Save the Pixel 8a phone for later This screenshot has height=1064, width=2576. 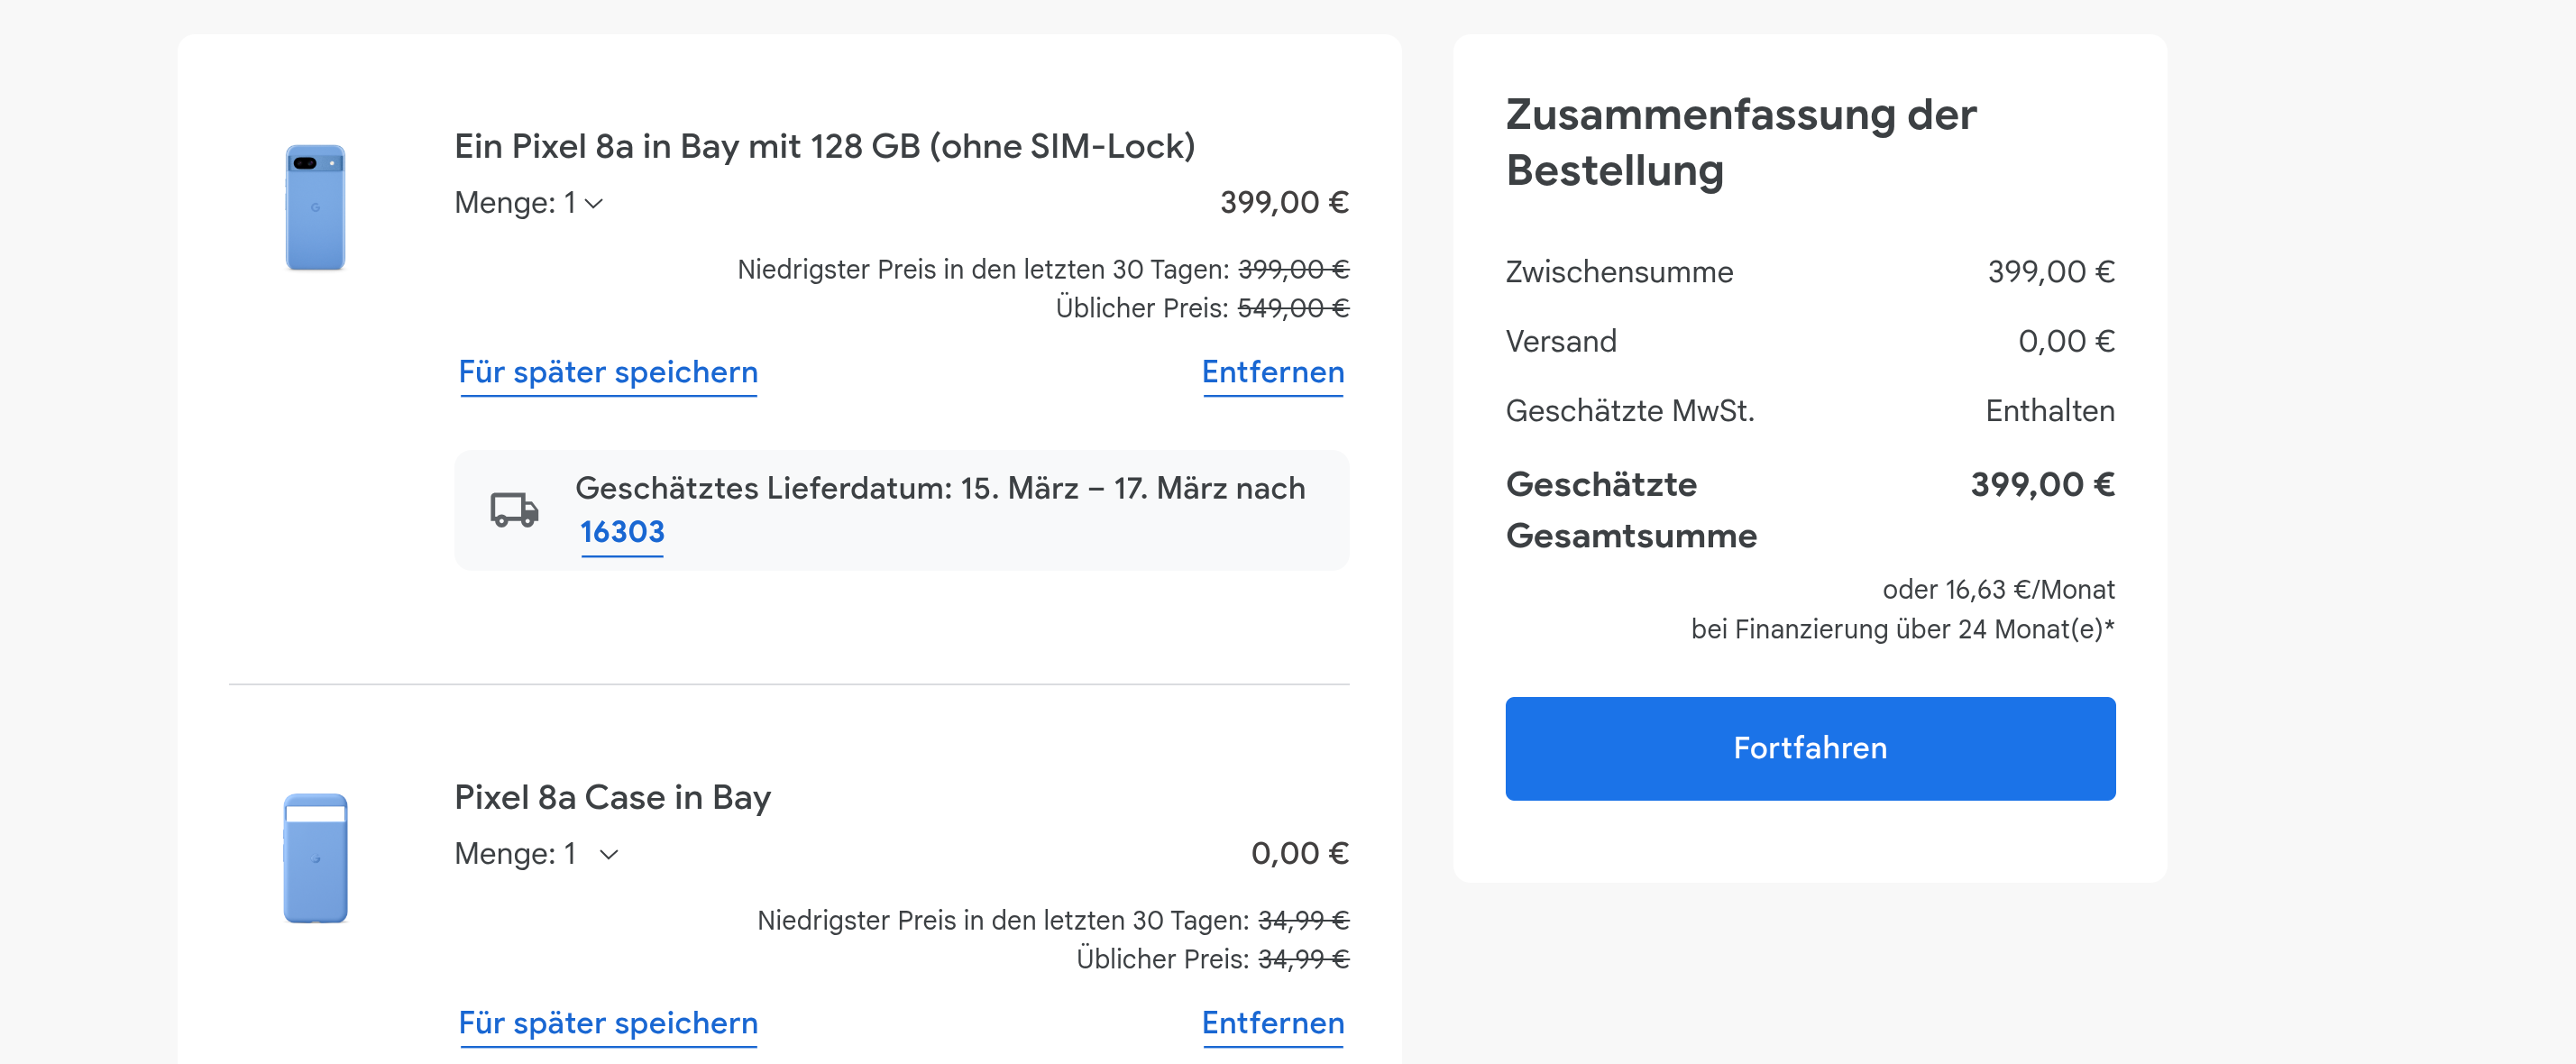coord(608,372)
